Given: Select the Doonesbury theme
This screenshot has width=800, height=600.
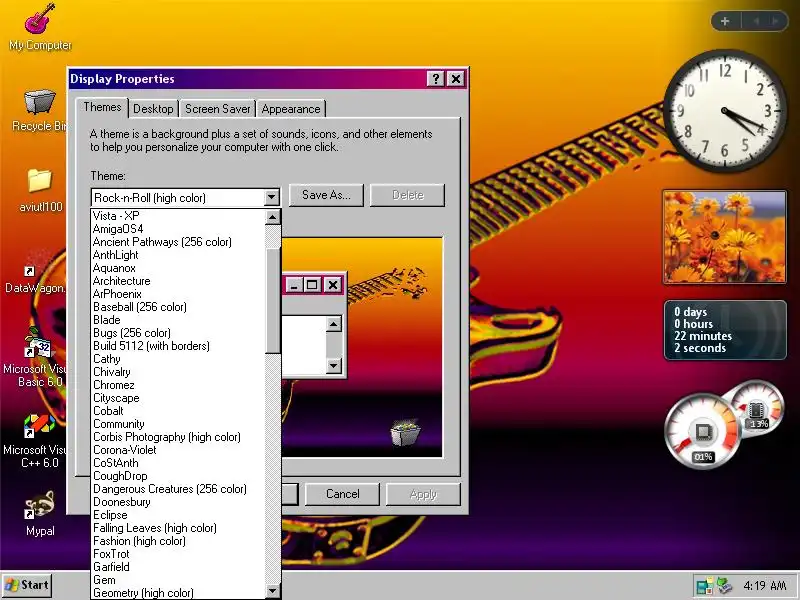Looking at the screenshot, I should tap(179, 502).
